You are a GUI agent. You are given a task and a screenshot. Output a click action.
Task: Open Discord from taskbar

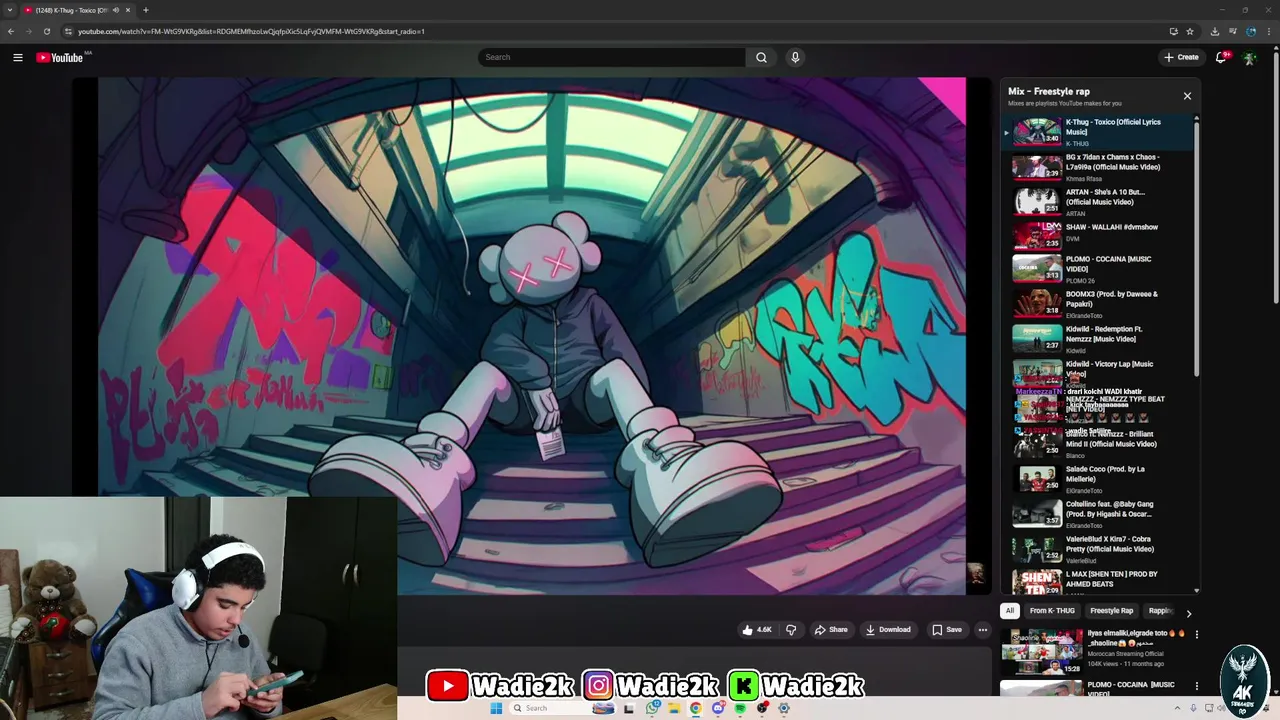pyautogui.click(x=718, y=708)
